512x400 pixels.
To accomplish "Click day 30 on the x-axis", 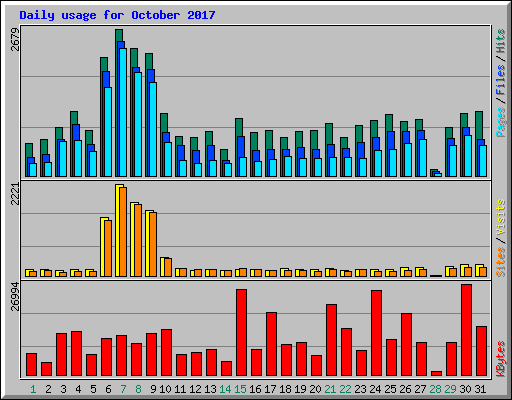I will (465, 389).
